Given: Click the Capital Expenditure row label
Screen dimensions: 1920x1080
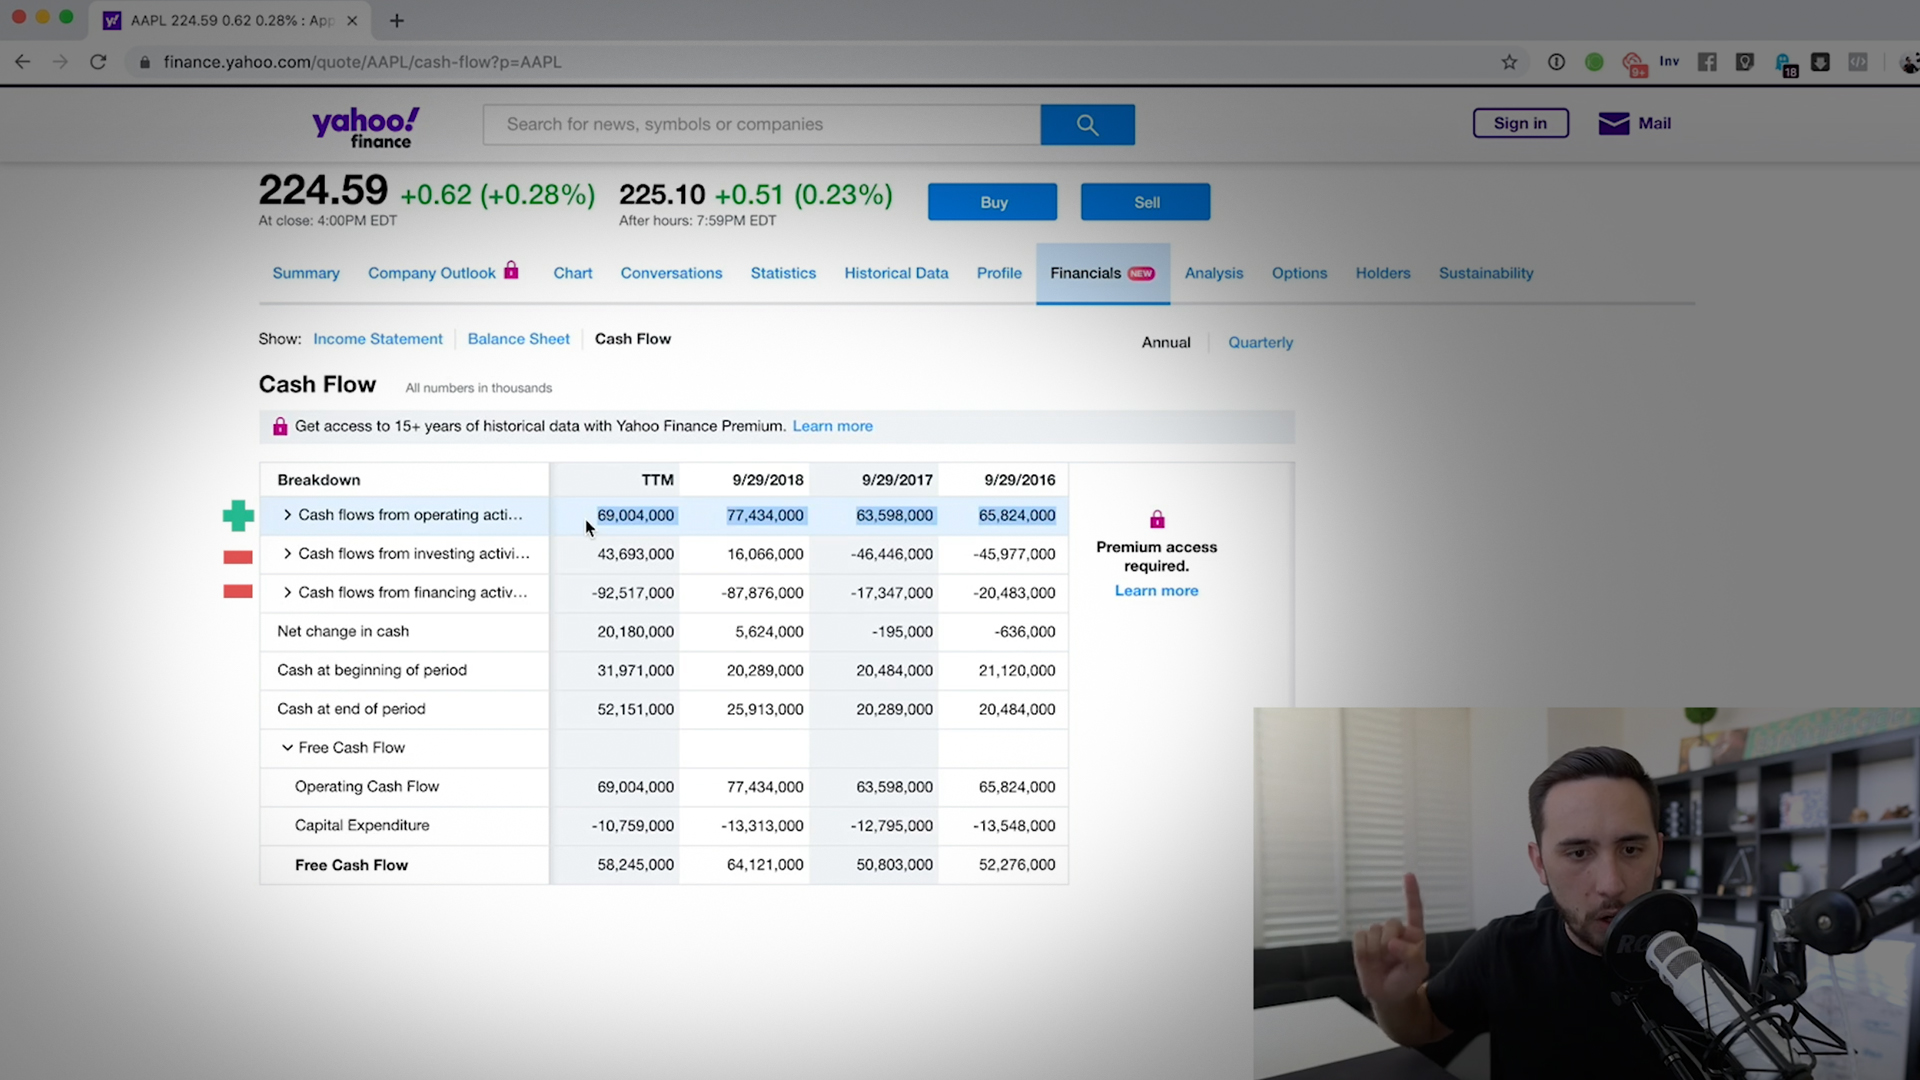Looking at the screenshot, I should (362, 826).
